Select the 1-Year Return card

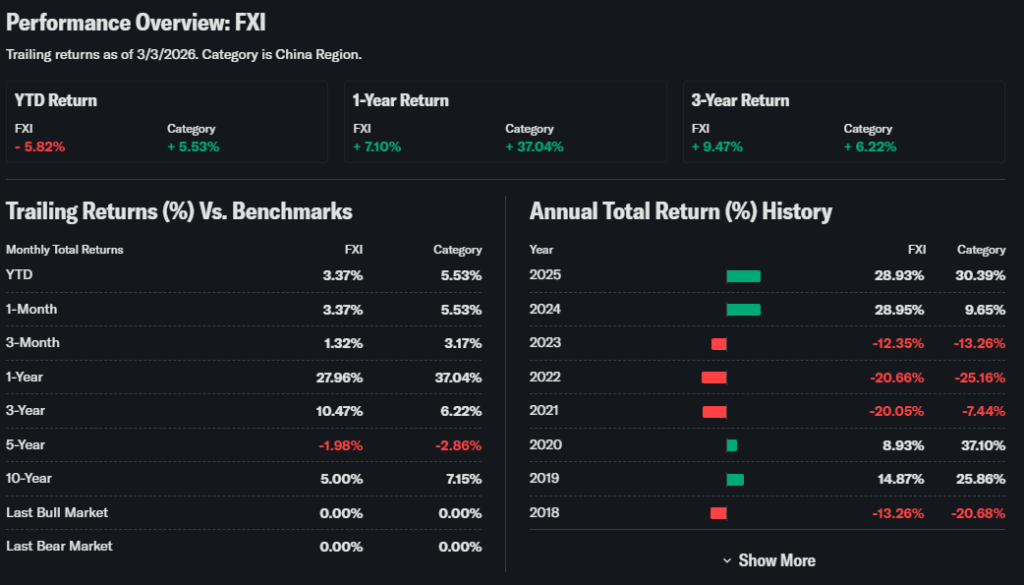coord(506,121)
